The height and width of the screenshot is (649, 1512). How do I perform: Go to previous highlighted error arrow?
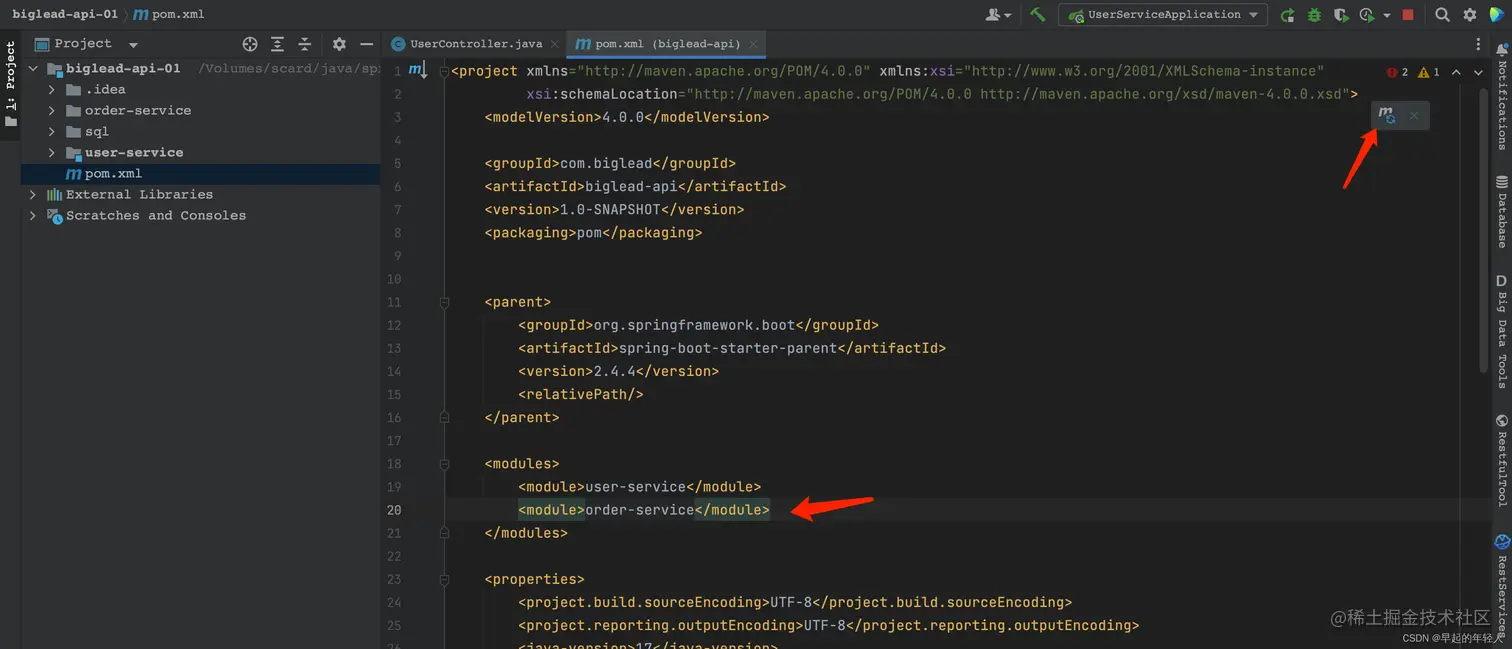(1456, 72)
